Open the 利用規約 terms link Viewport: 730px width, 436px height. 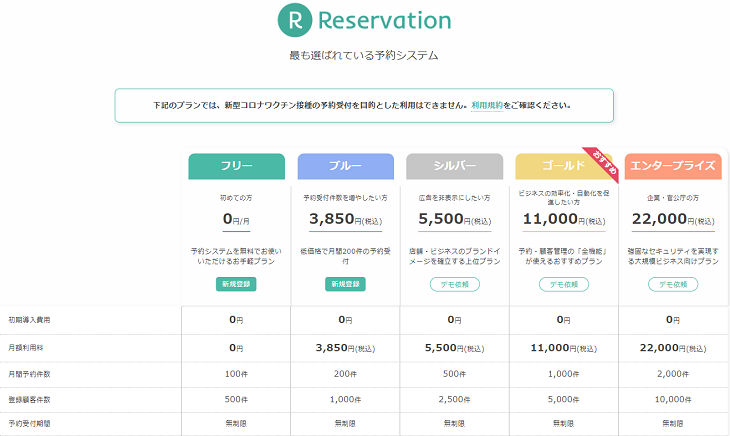(487, 106)
